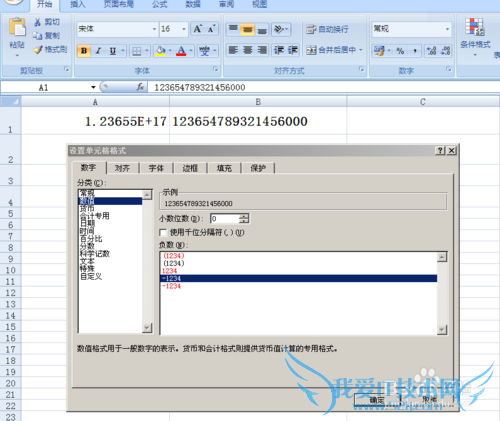Click the accounting number format icon
This screenshot has height=421, width=500.
pos(379,51)
